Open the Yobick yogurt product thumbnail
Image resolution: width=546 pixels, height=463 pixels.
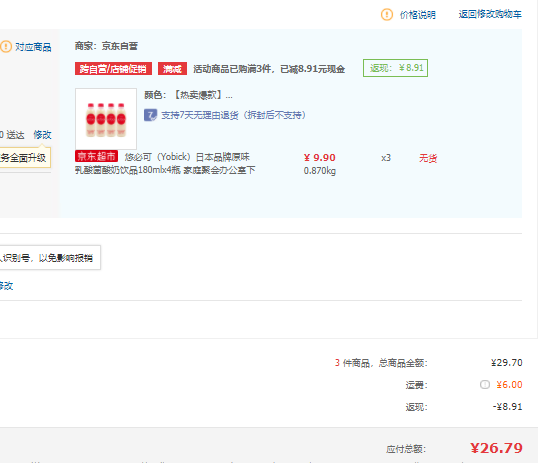coord(106,119)
